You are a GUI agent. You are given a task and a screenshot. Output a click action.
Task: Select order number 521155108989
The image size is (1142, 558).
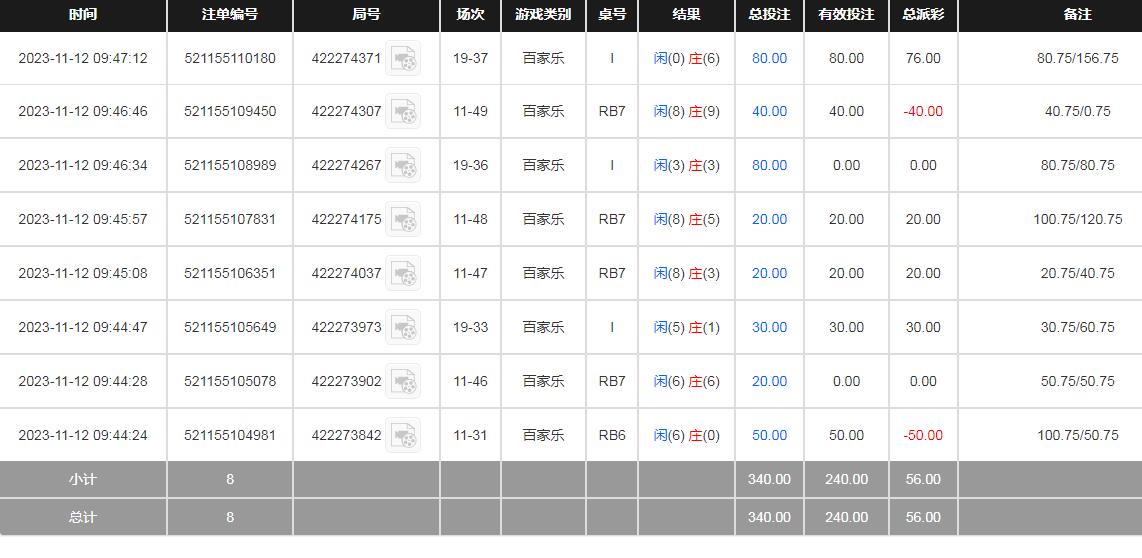tap(229, 166)
